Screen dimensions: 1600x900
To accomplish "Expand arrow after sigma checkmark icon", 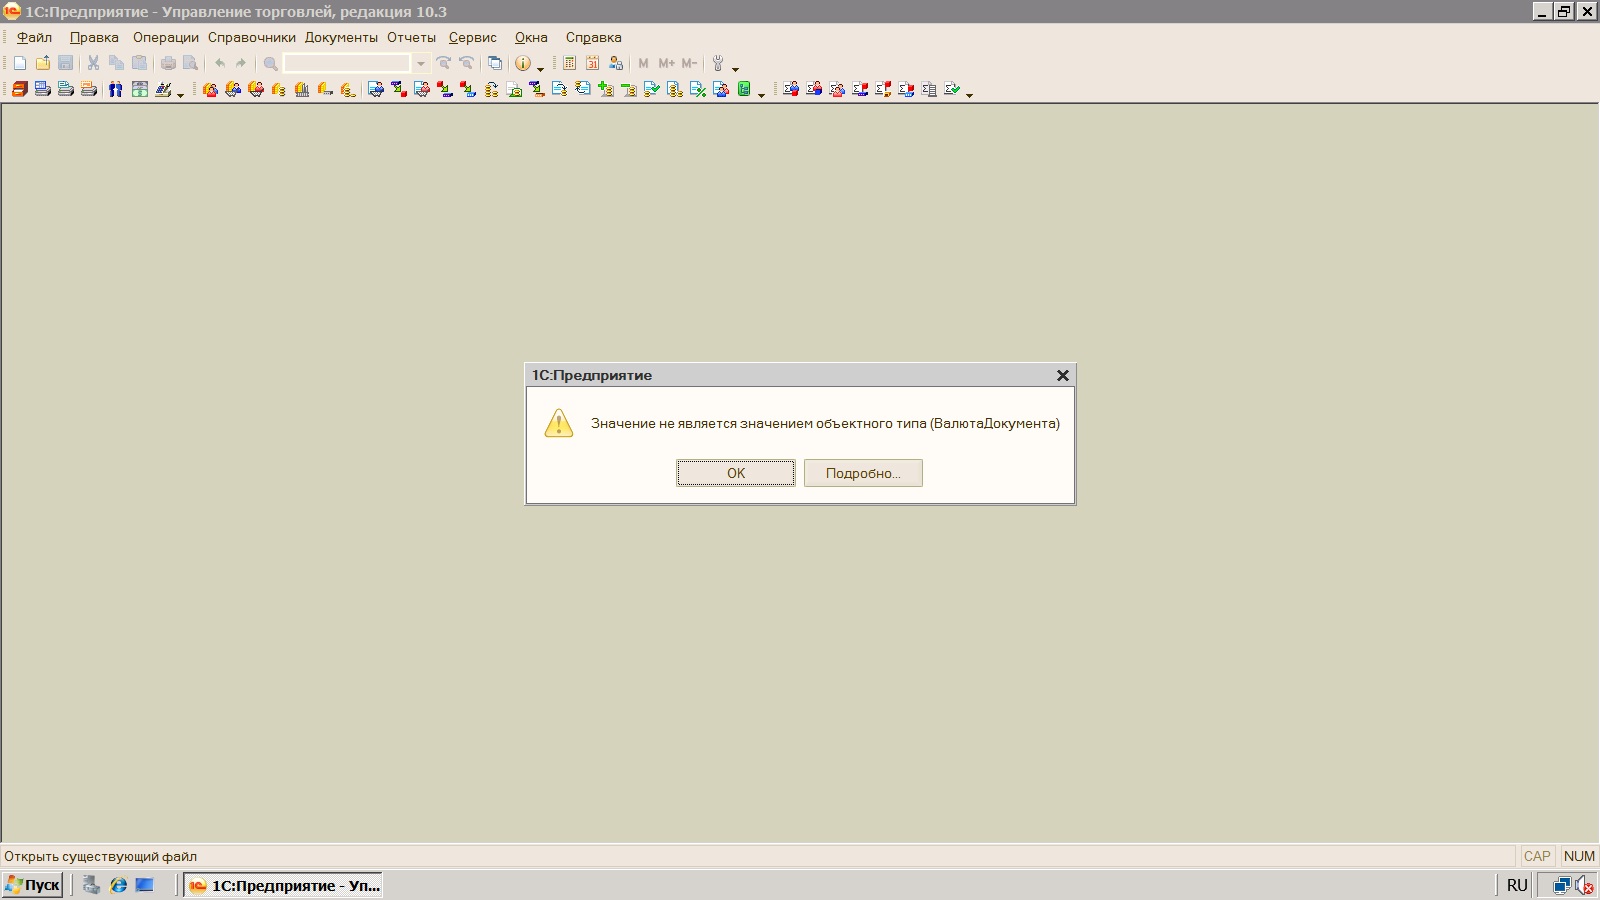I will point(969,95).
